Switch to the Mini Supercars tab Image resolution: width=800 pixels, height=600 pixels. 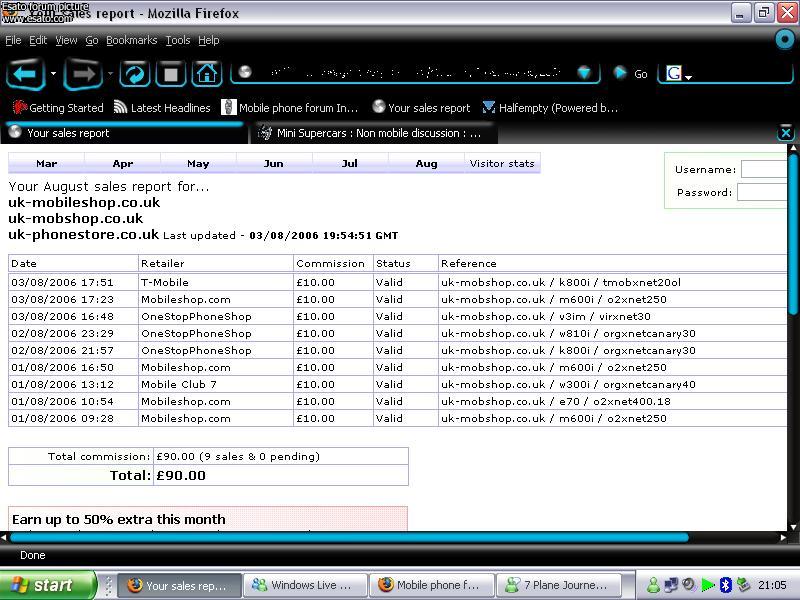374,133
